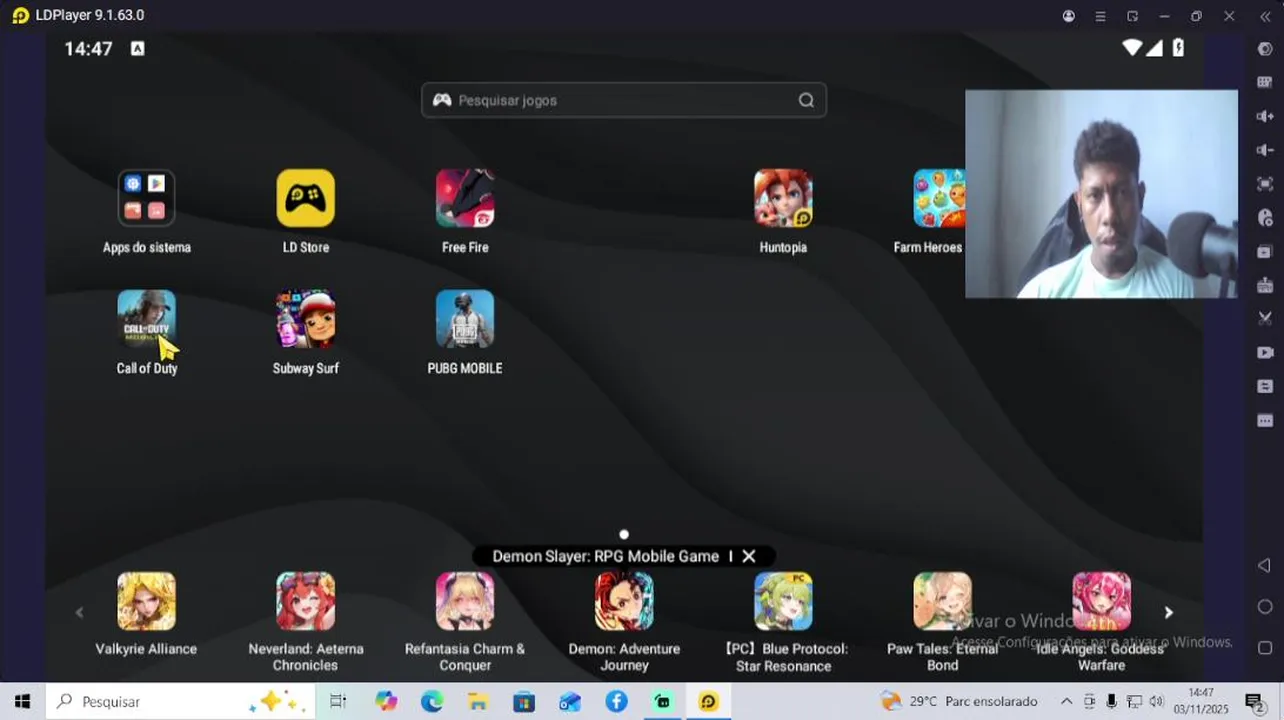
Task: Open the Windows volume control
Action: click(x=1156, y=701)
